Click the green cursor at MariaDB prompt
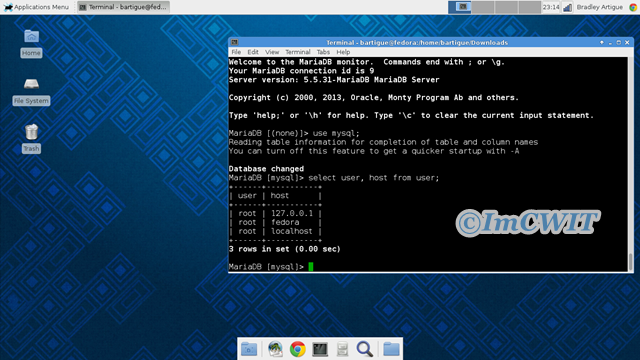 (311, 267)
